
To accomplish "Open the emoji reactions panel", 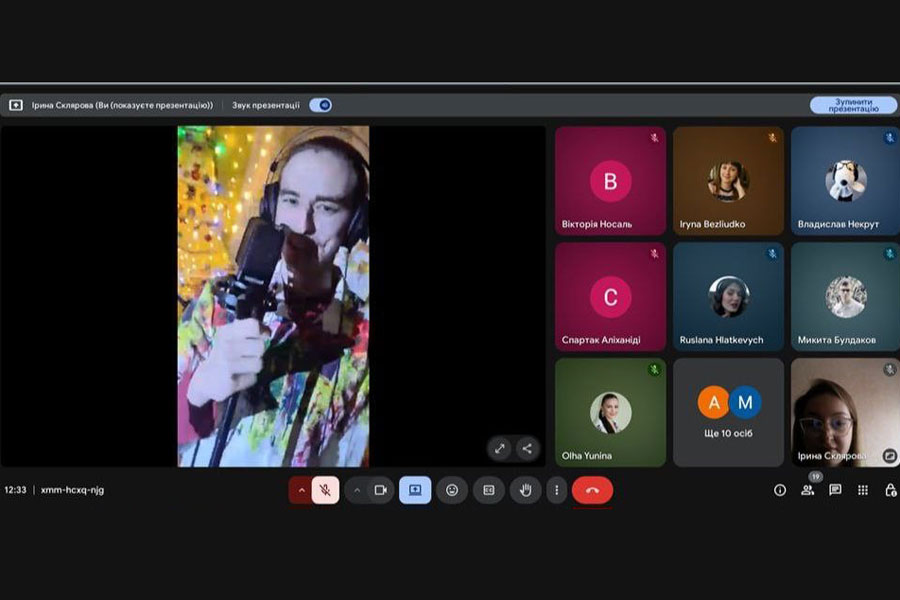I will coord(452,490).
